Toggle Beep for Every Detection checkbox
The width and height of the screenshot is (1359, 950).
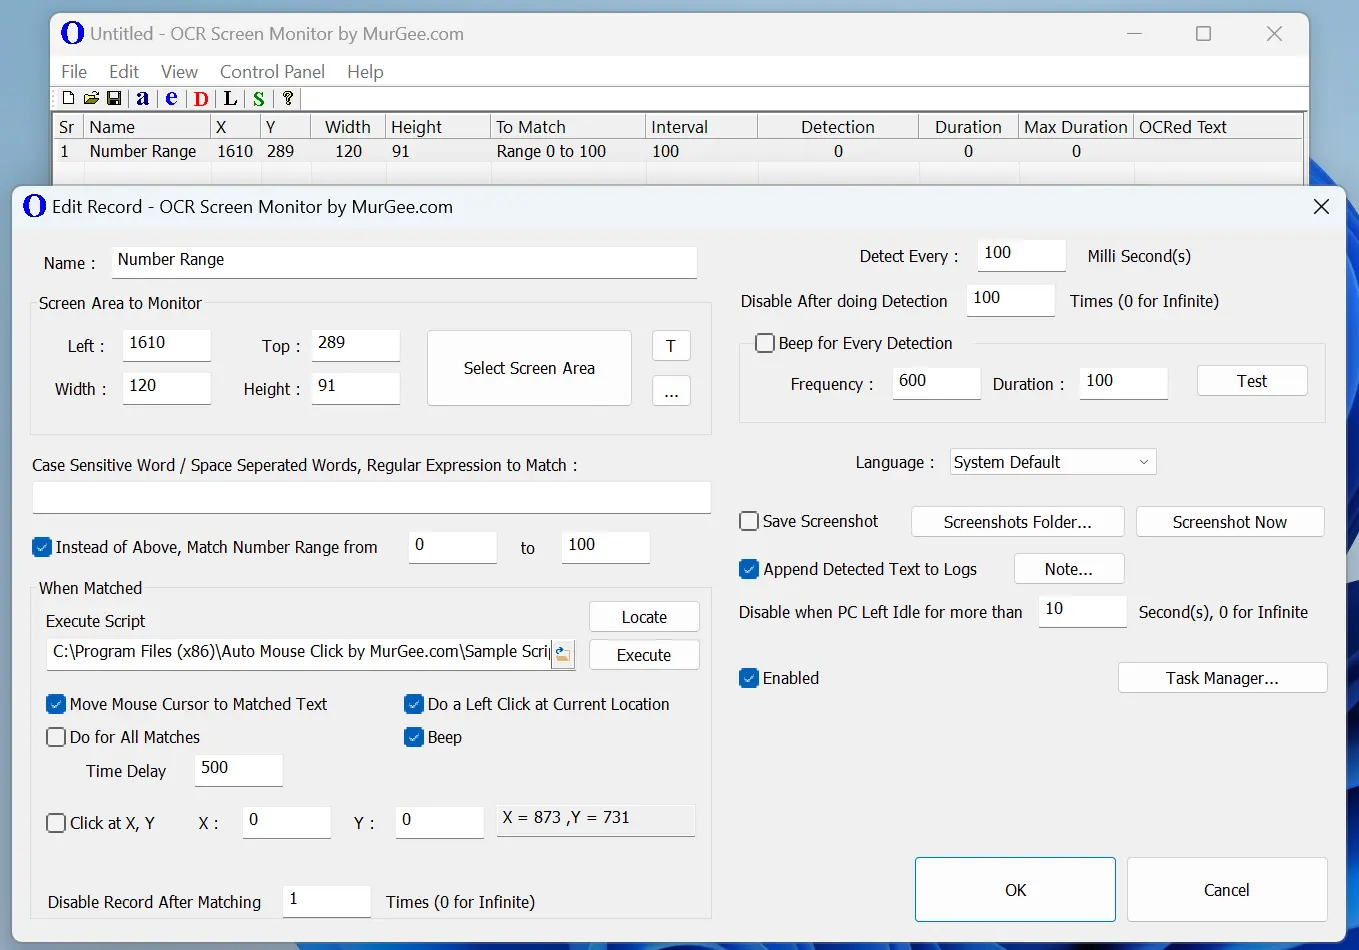click(765, 343)
